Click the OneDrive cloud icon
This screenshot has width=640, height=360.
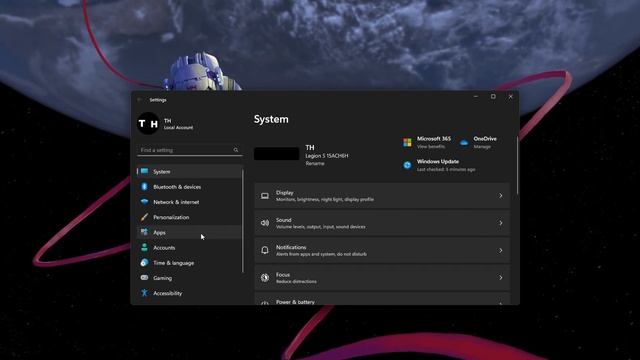click(464, 142)
